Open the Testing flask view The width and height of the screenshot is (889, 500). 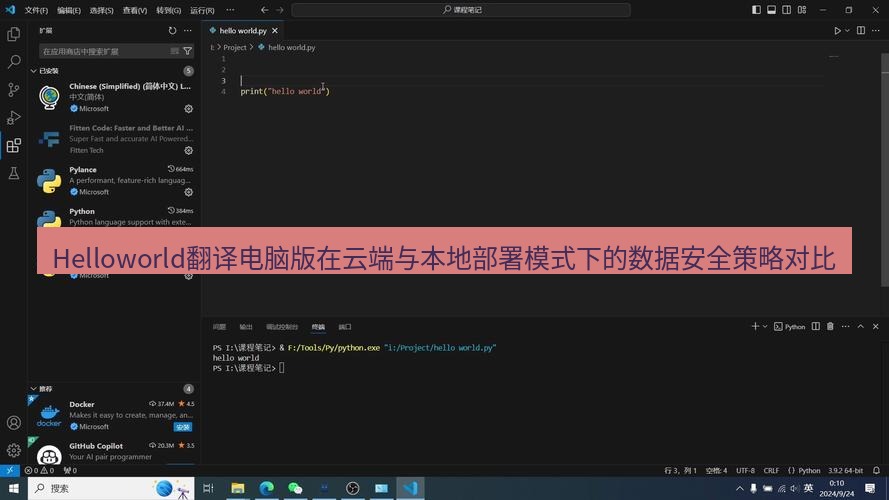click(14, 173)
